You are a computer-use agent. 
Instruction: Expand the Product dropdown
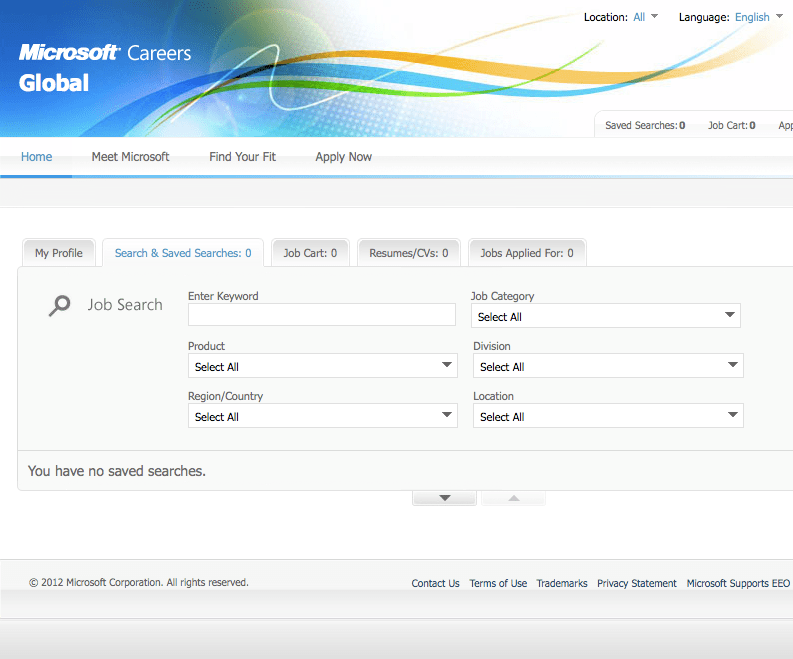(x=323, y=366)
